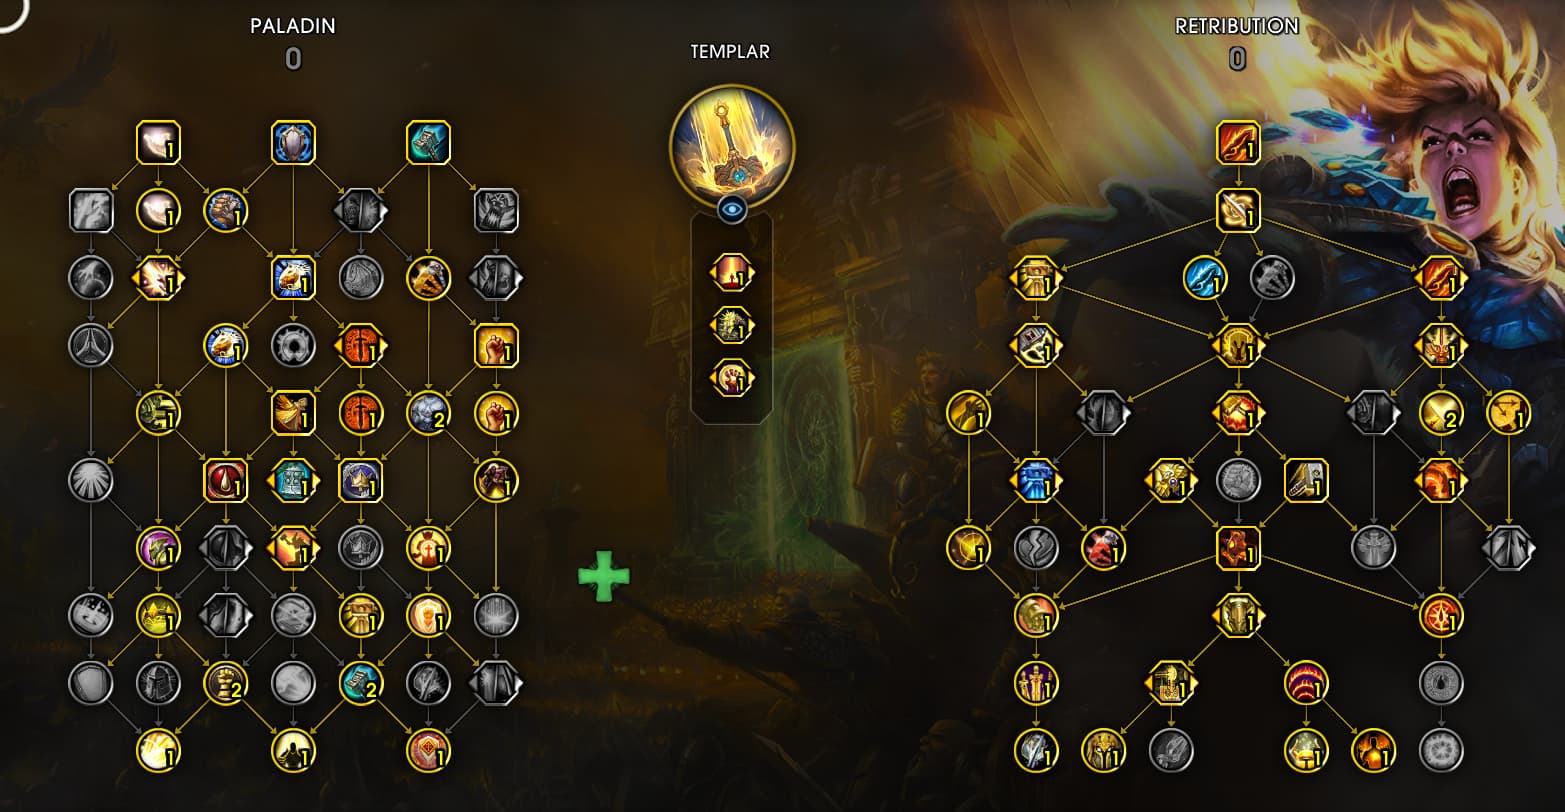Open the teal tablet choice node

pos(293,480)
